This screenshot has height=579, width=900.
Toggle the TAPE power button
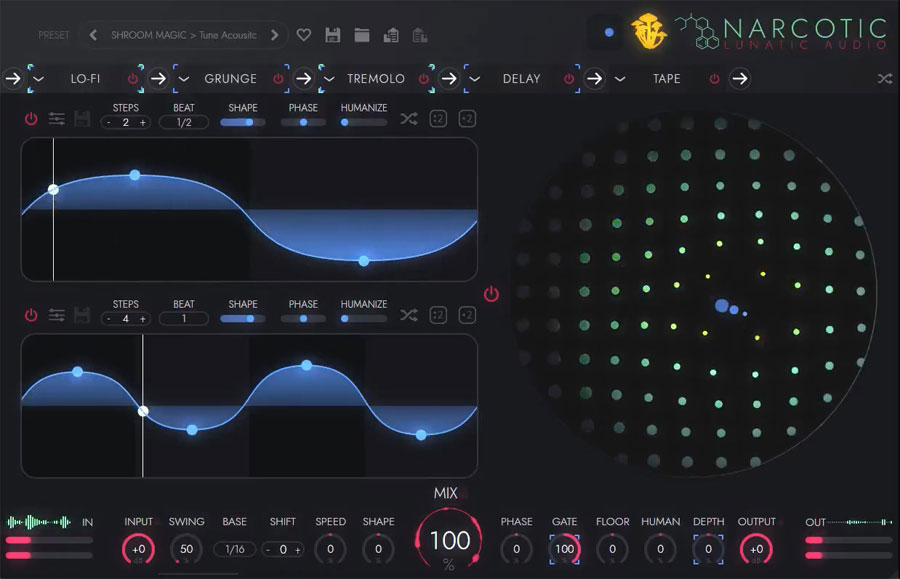(x=714, y=79)
